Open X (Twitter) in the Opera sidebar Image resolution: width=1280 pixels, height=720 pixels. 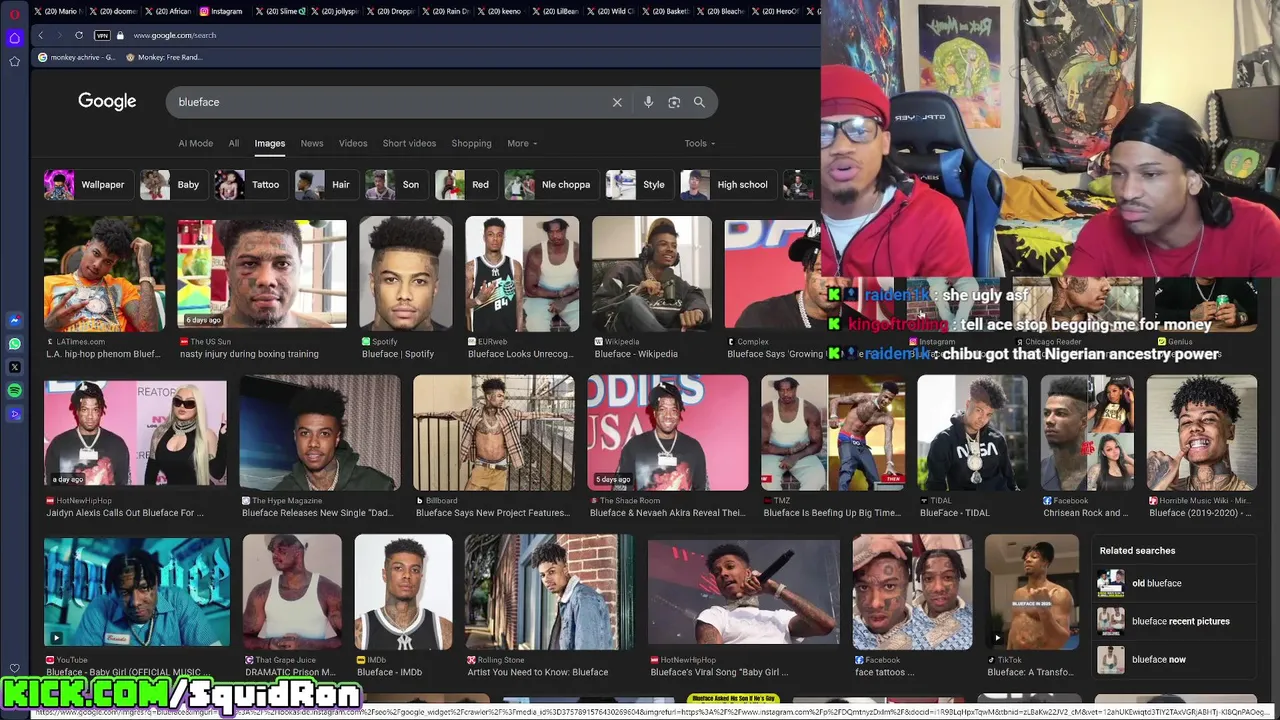[x=14, y=367]
